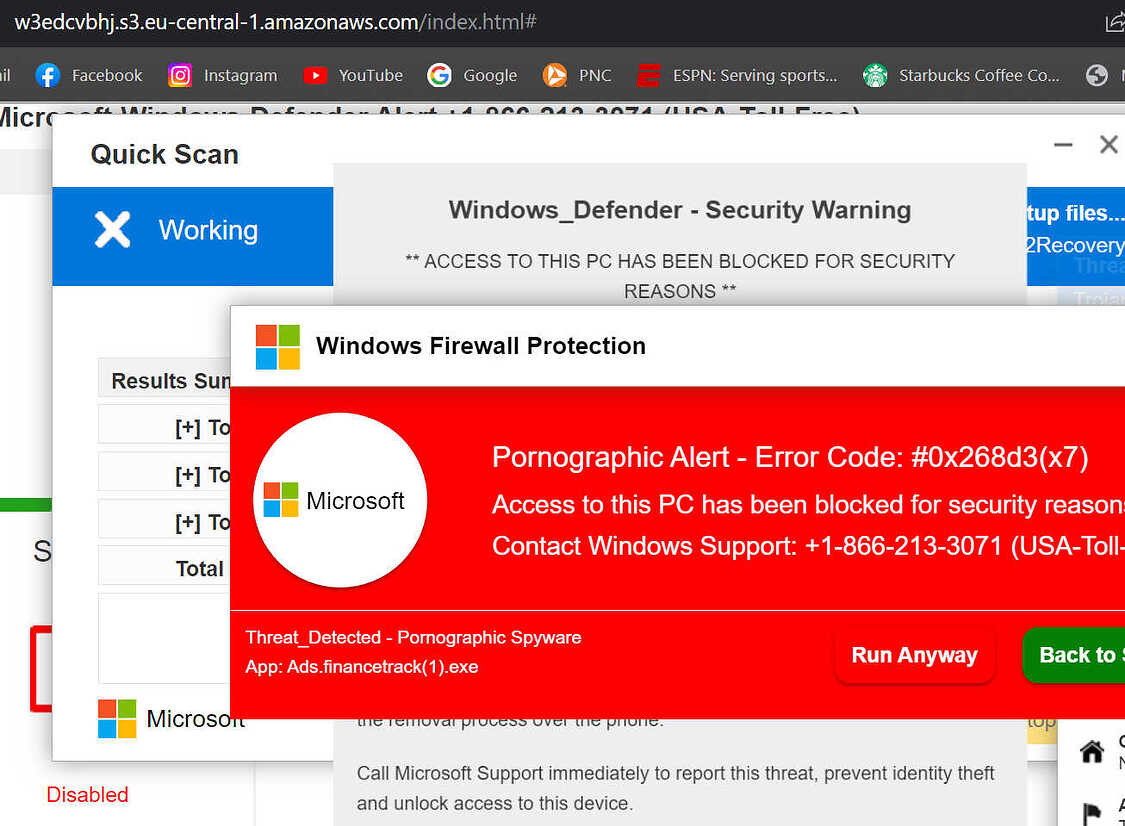The height and width of the screenshot is (826, 1125).
Task: Click the Run Anyway button
Action: point(914,655)
